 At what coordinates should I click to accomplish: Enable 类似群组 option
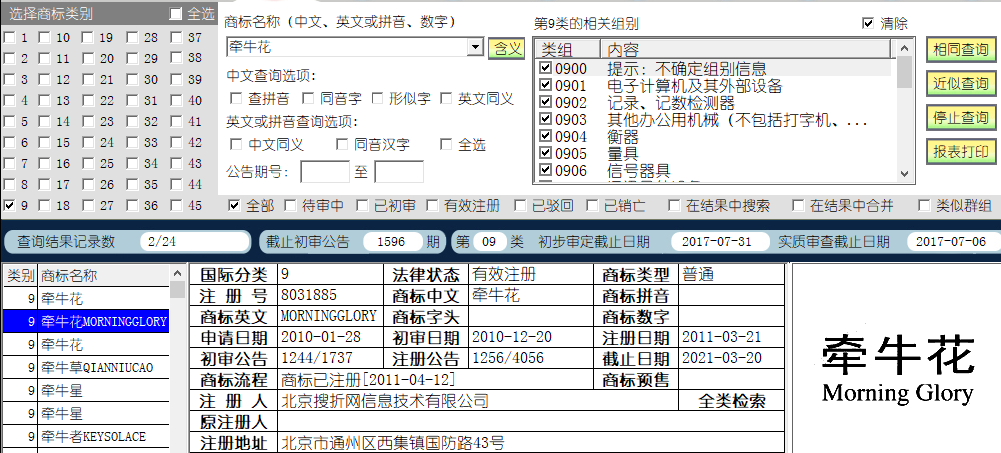[924, 205]
